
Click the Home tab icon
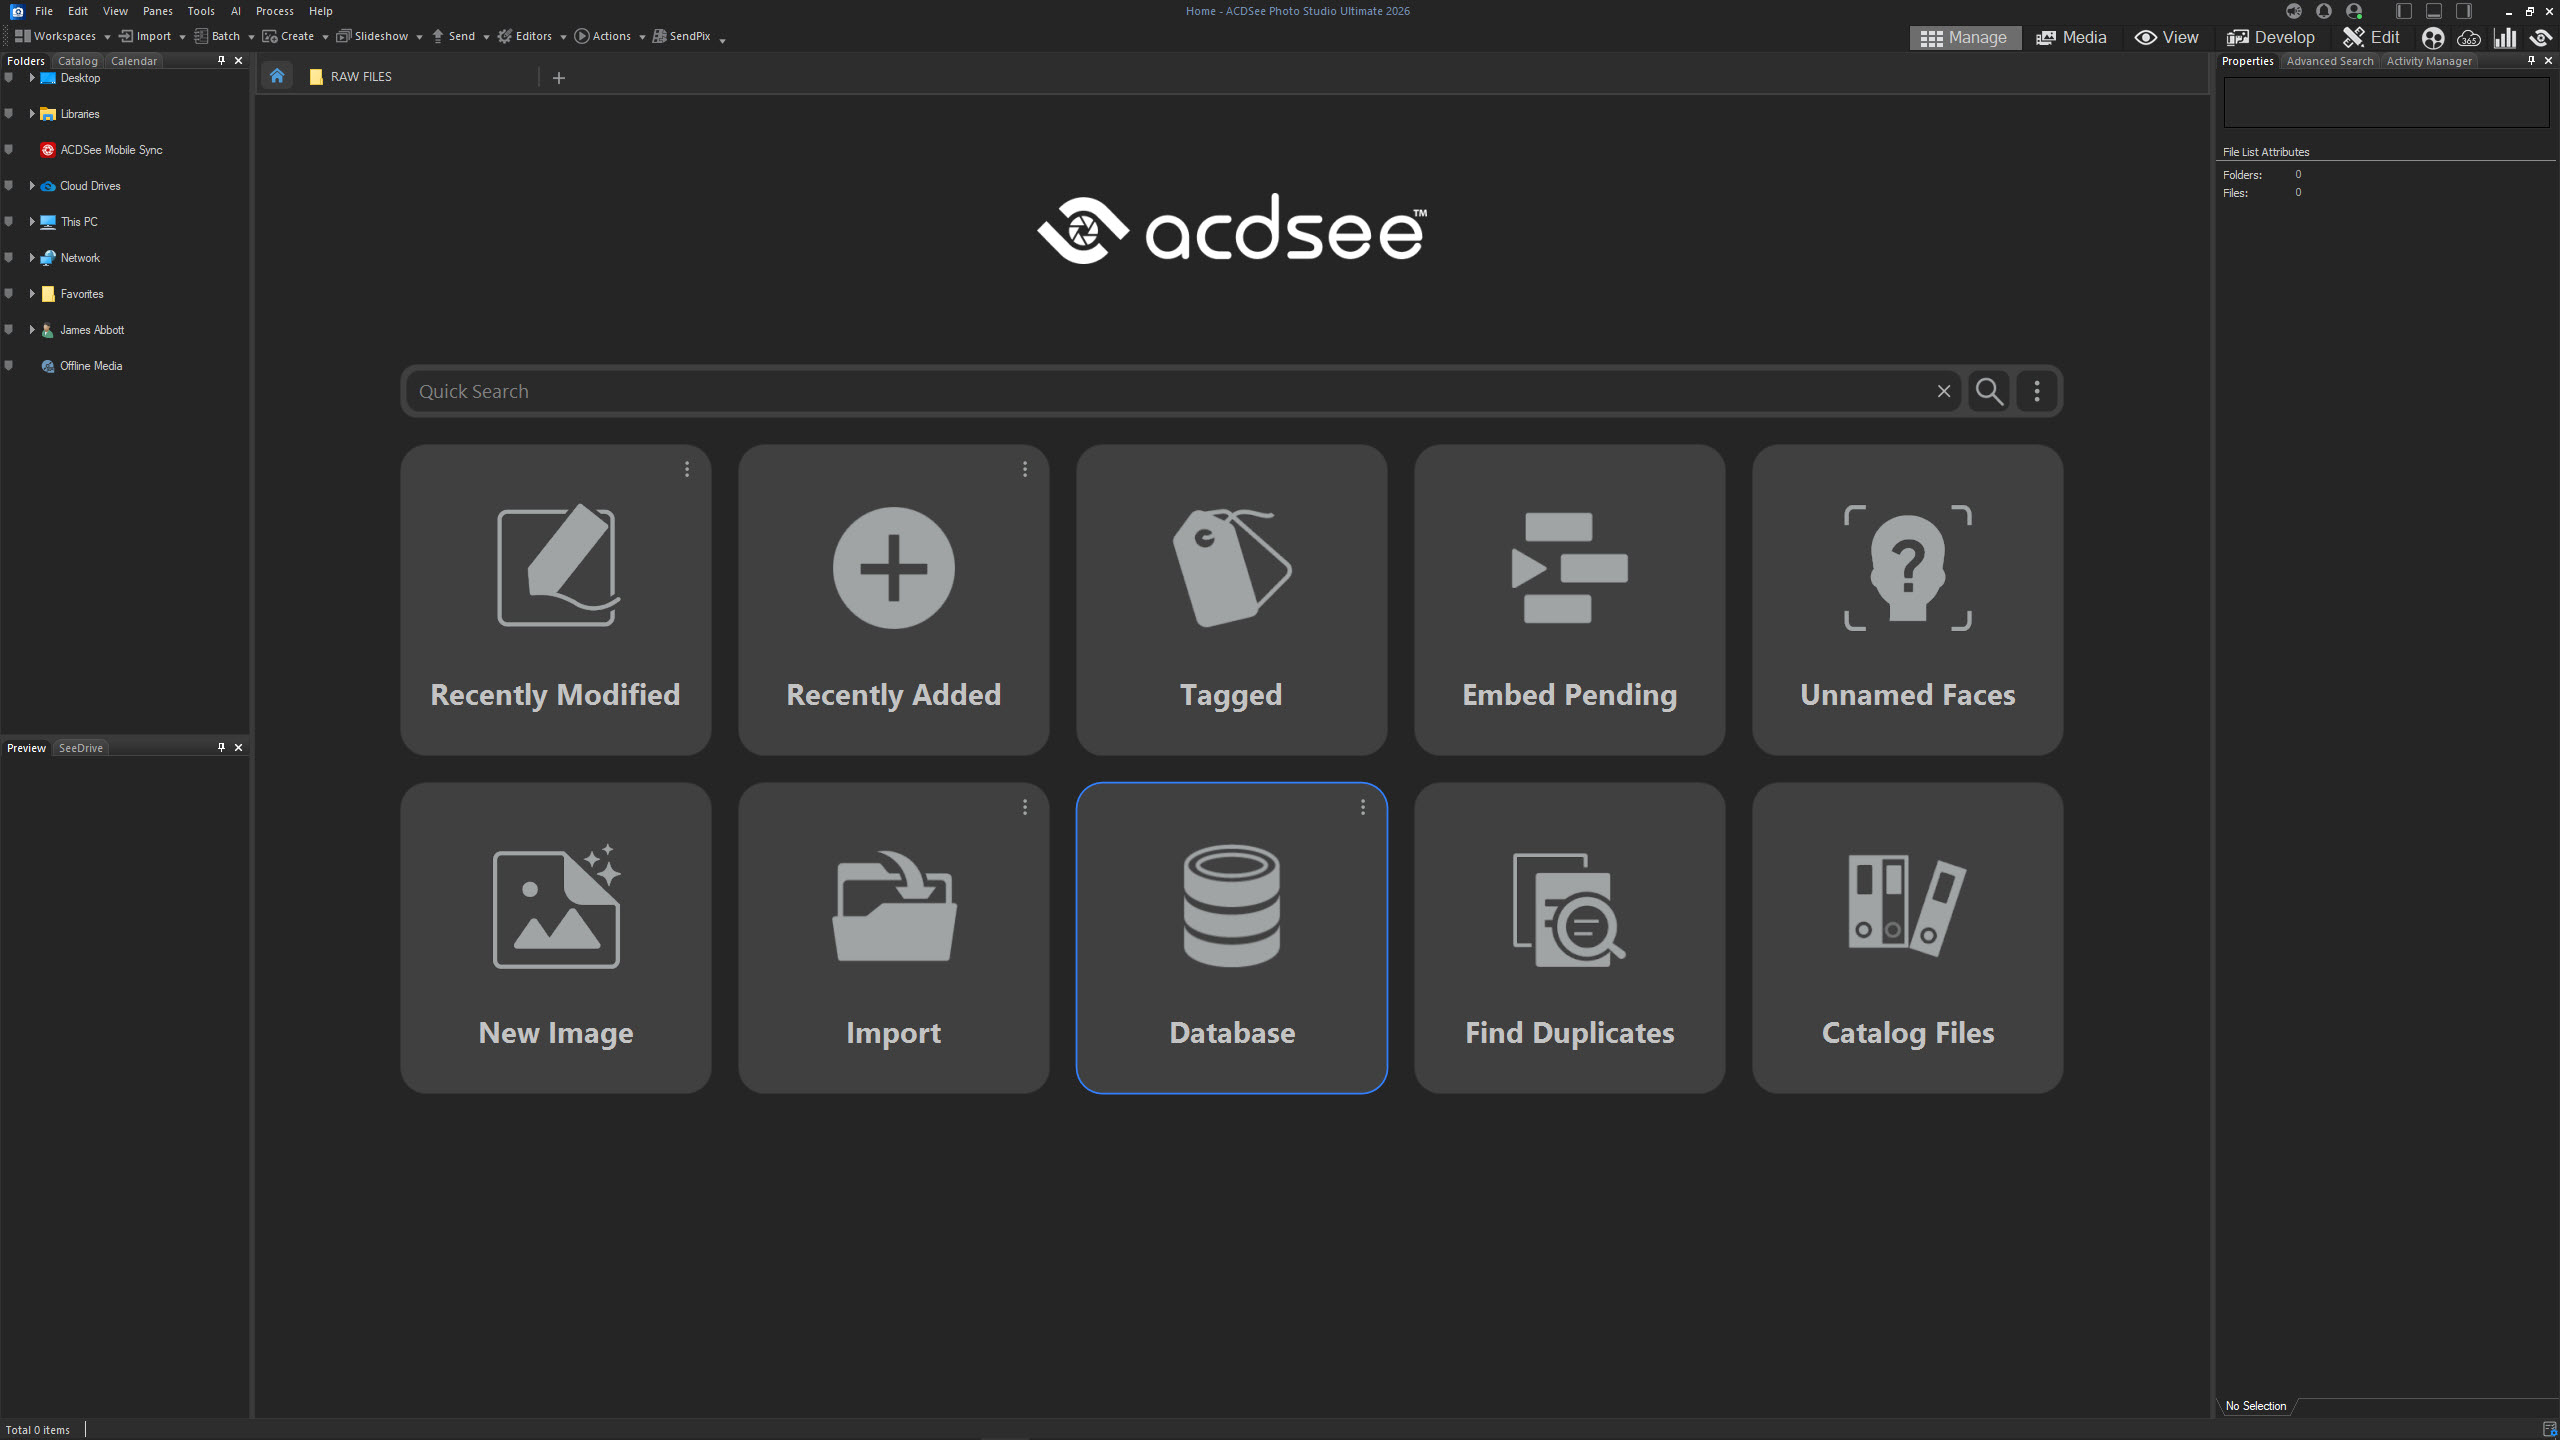(277, 76)
